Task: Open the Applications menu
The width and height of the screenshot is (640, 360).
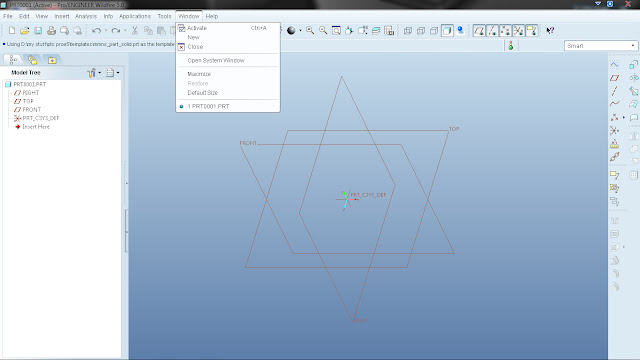Action: pos(135,16)
